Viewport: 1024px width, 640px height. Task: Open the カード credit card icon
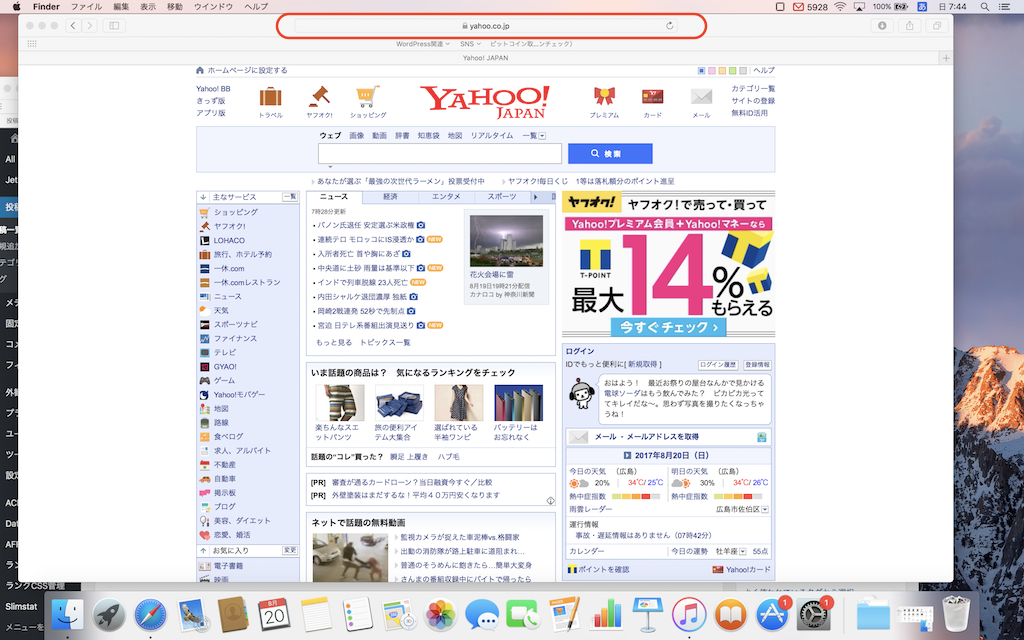[652, 97]
